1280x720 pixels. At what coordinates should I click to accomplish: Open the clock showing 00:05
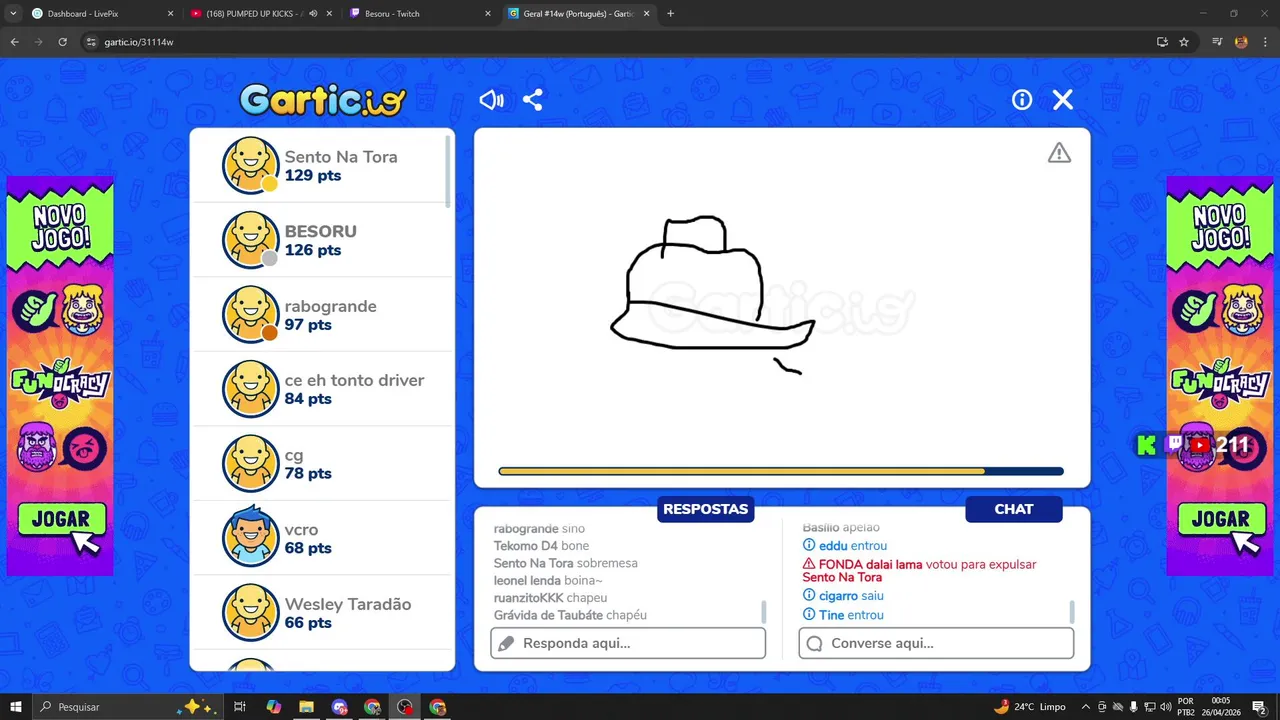[1221, 707]
